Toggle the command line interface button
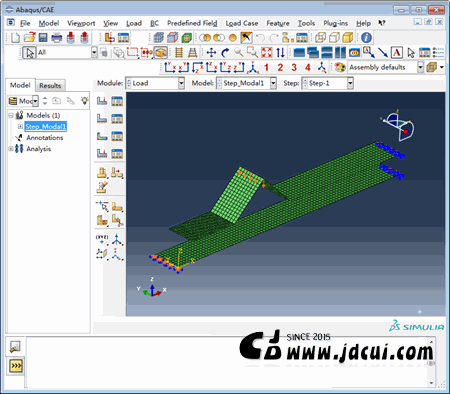 point(15,366)
